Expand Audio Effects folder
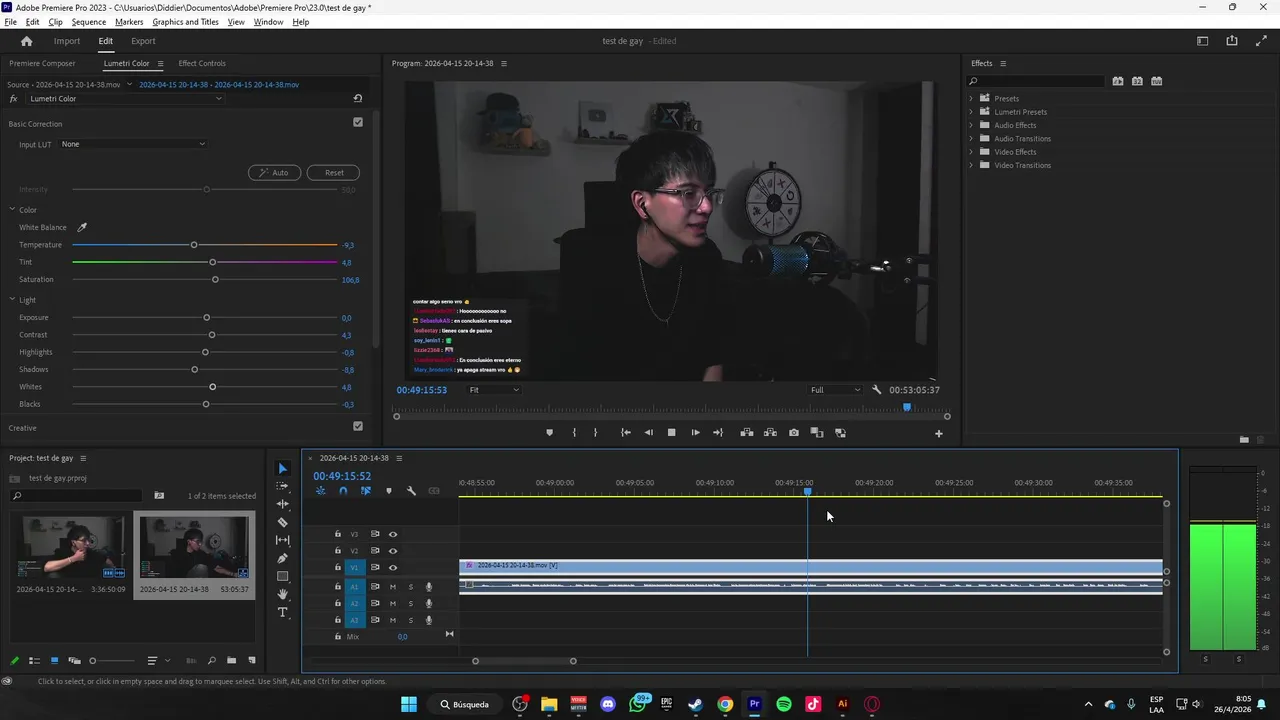The width and height of the screenshot is (1280, 720). pyautogui.click(x=970, y=125)
